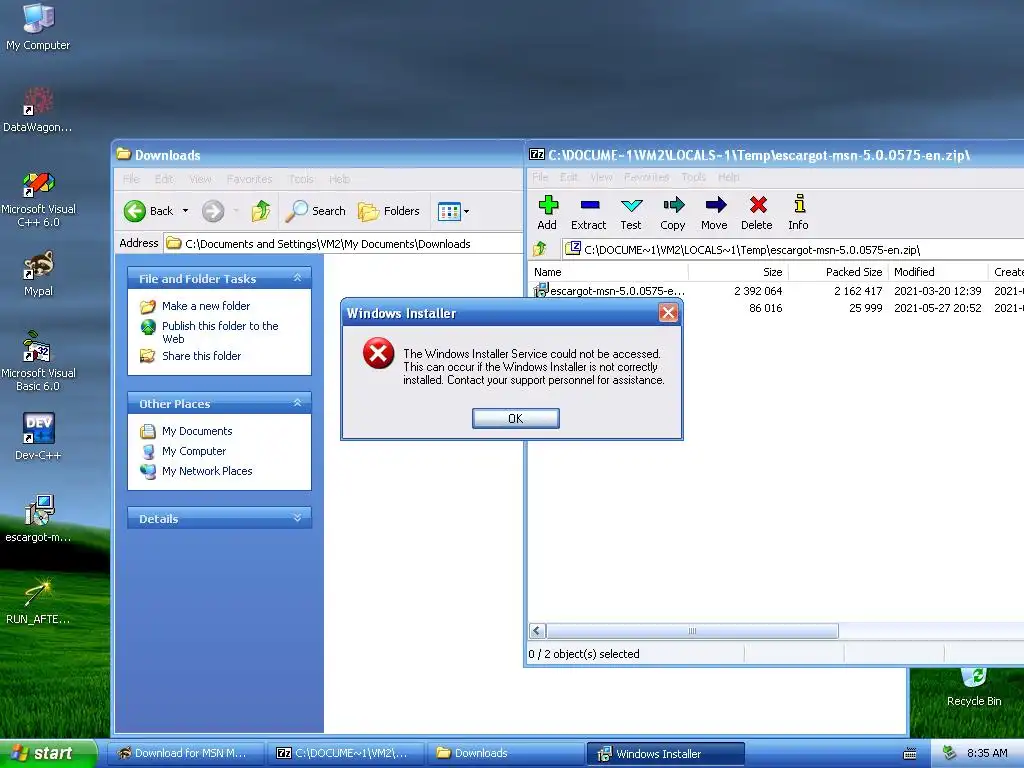Click the Move arrow icon in 7-Zip
The image size is (1024, 768).
pos(714,213)
